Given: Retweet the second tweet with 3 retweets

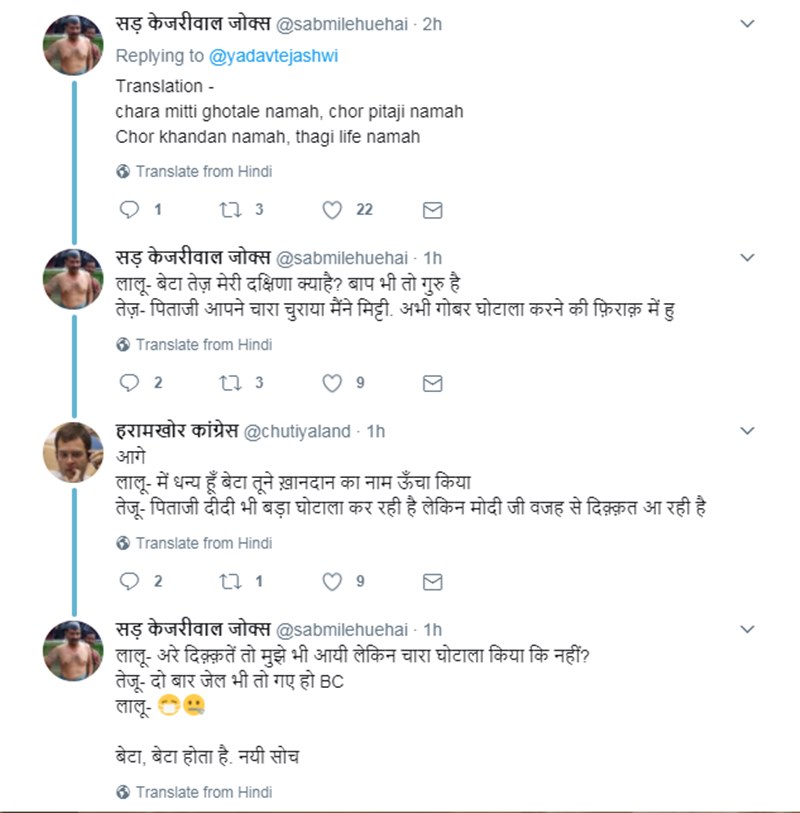Looking at the screenshot, I should coord(231,382).
